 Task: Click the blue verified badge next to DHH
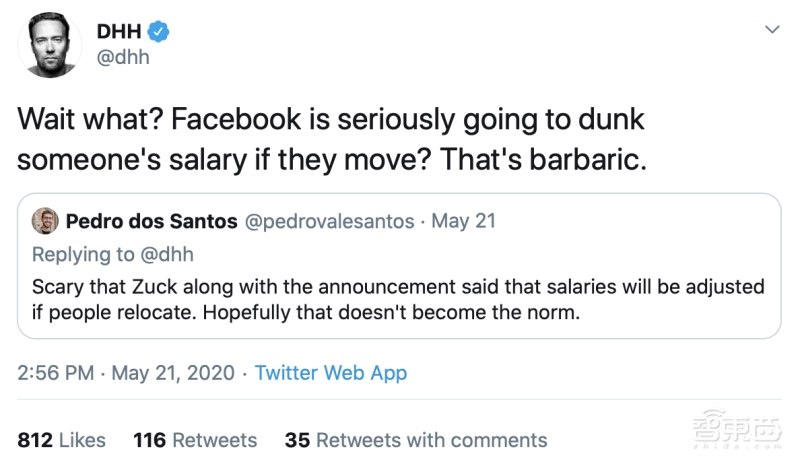tap(160, 32)
